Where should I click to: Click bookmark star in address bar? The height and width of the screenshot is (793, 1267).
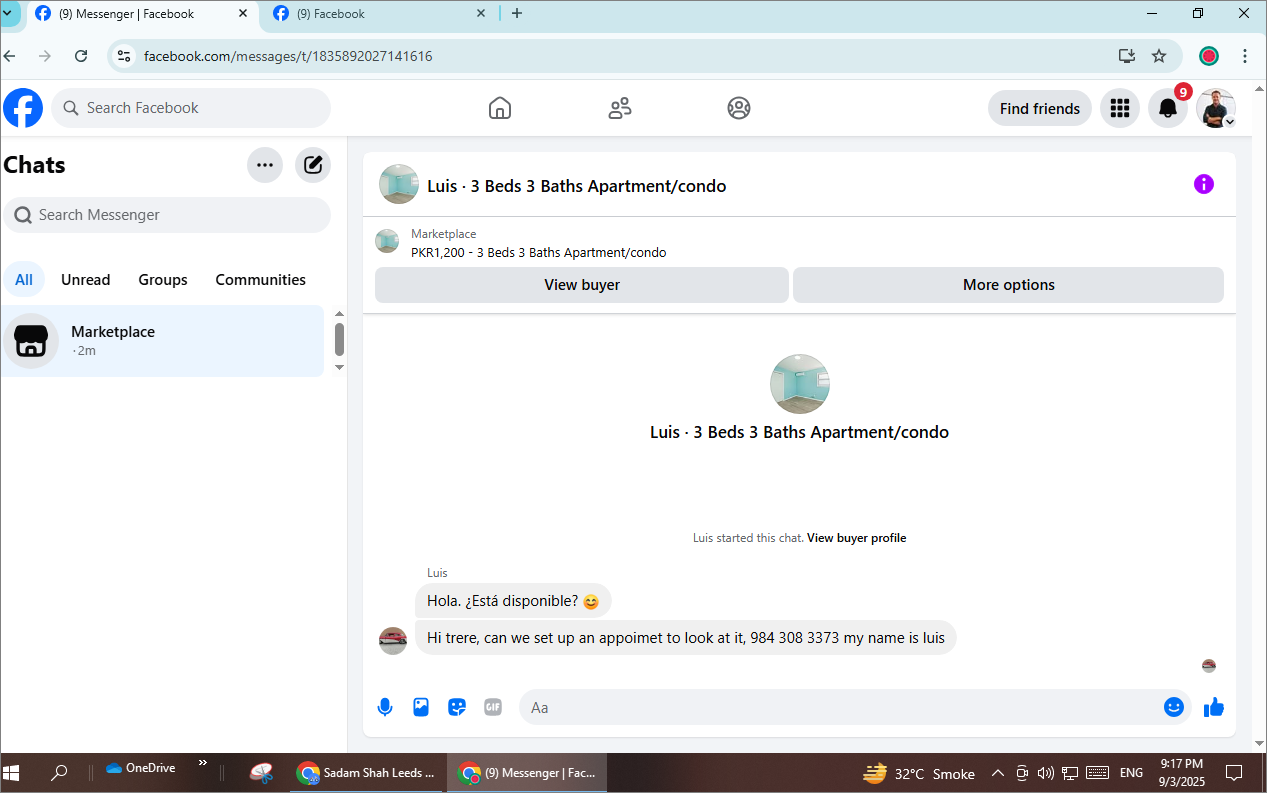pos(1159,56)
